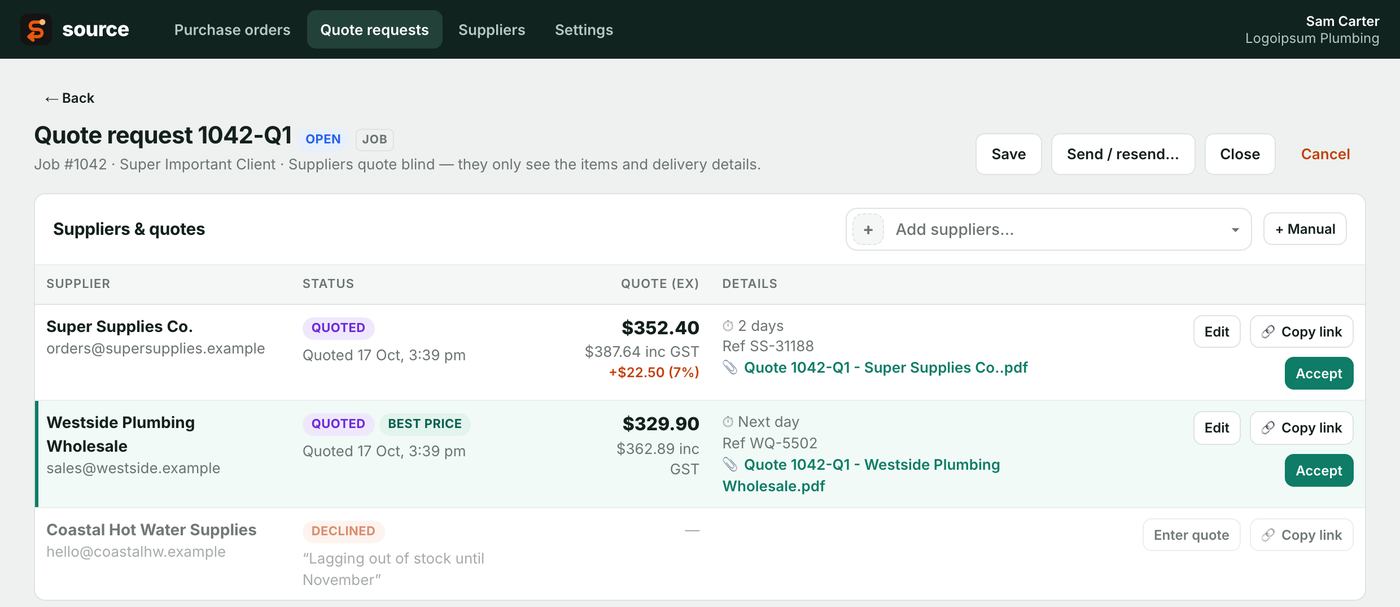Screen dimensions: 1400x607
Task: Click the paperclip icon for Super Supplies quote
Action: pos(730,368)
